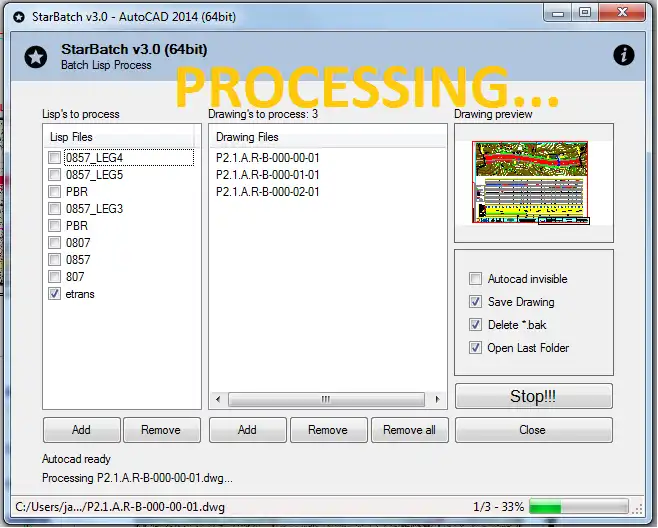Image resolution: width=658 pixels, height=528 pixels.
Task: Click the drawing list horizontal scrollbar thumb
Action: 326,399
